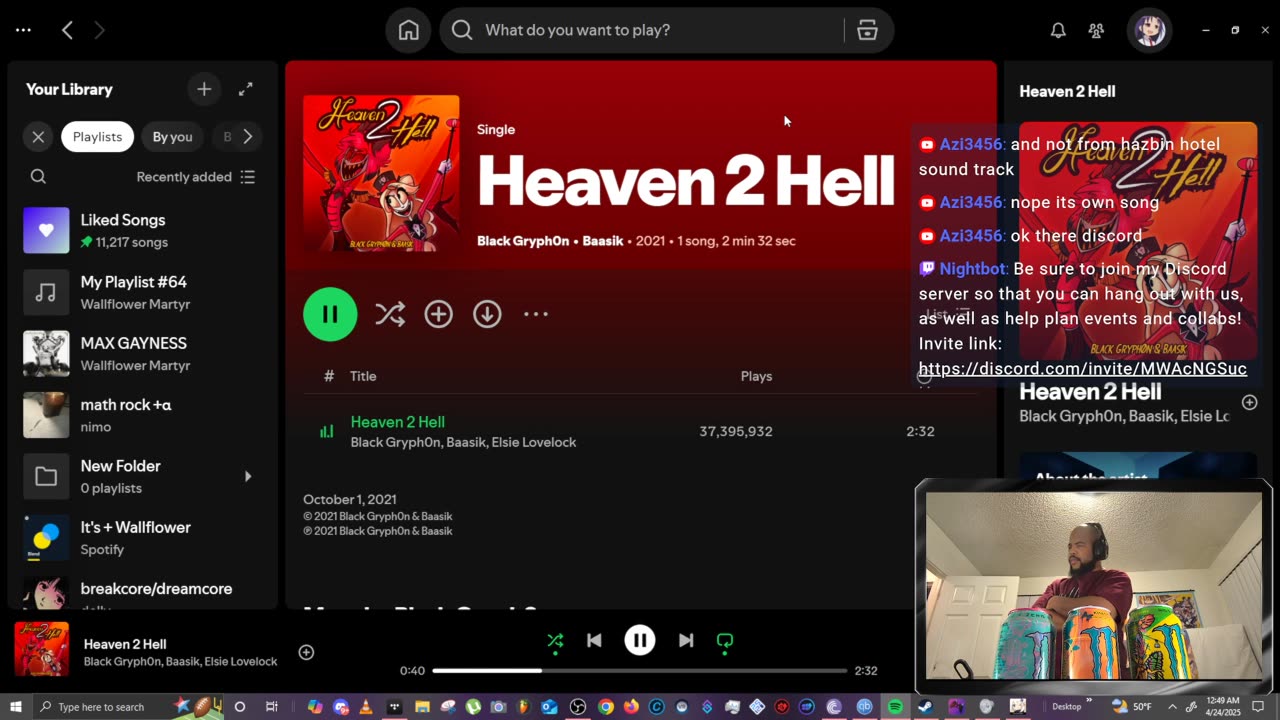The width and height of the screenshot is (1280, 720).
Task: Open the It's + Wallflower blend
Action: (142, 538)
